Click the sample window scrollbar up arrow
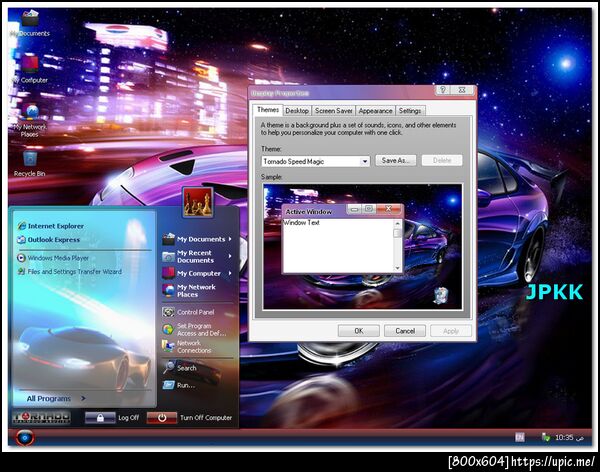Viewport: 600px width, 472px height. (x=398, y=223)
